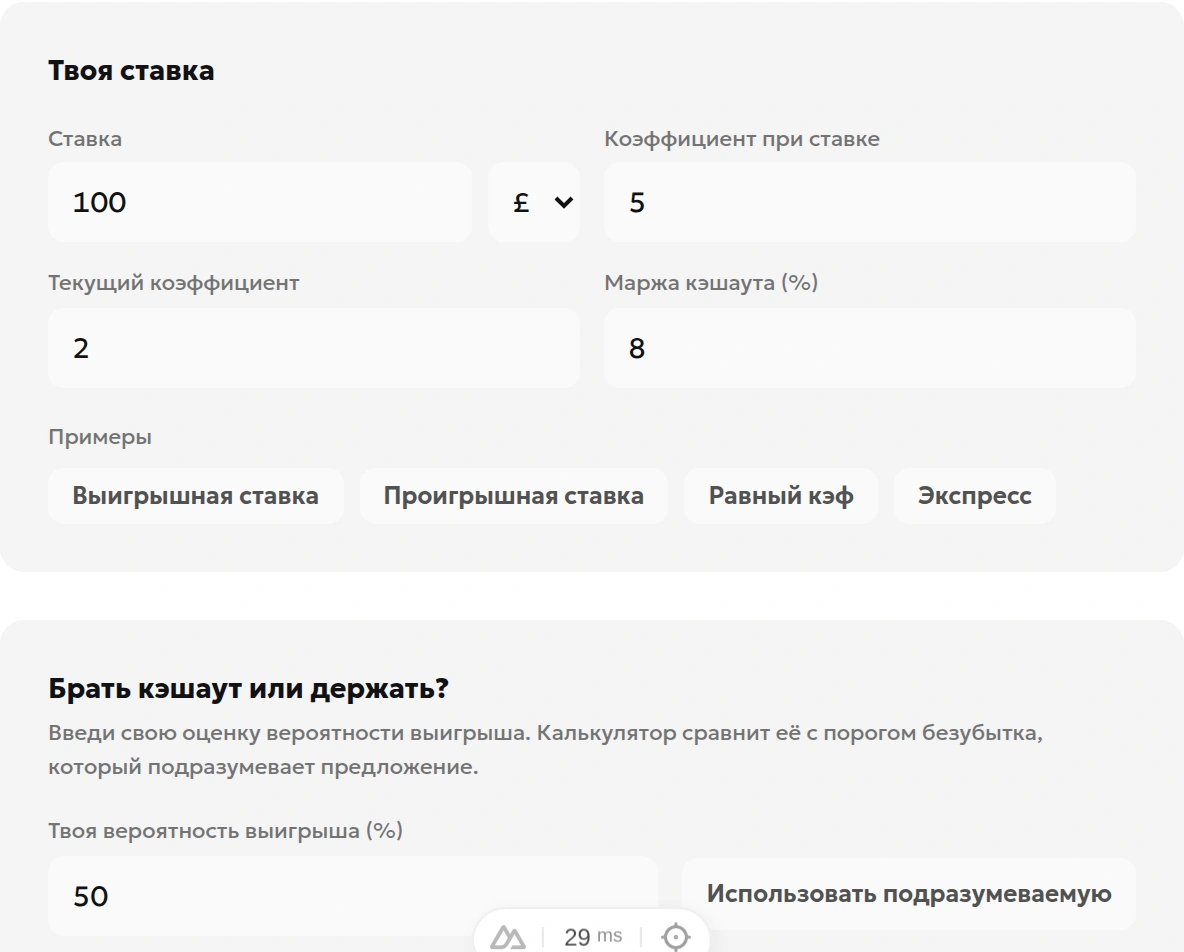Open the Nuxt DevTools logo icon
The width and height of the screenshot is (1184, 952).
point(508,937)
